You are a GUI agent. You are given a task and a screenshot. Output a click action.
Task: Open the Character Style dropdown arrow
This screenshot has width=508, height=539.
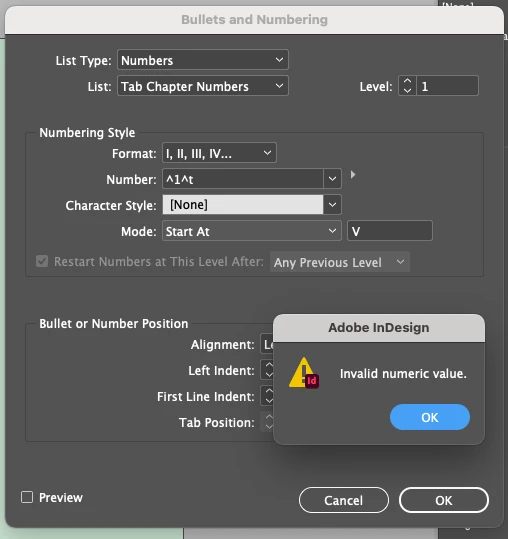click(x=332, y=205)
